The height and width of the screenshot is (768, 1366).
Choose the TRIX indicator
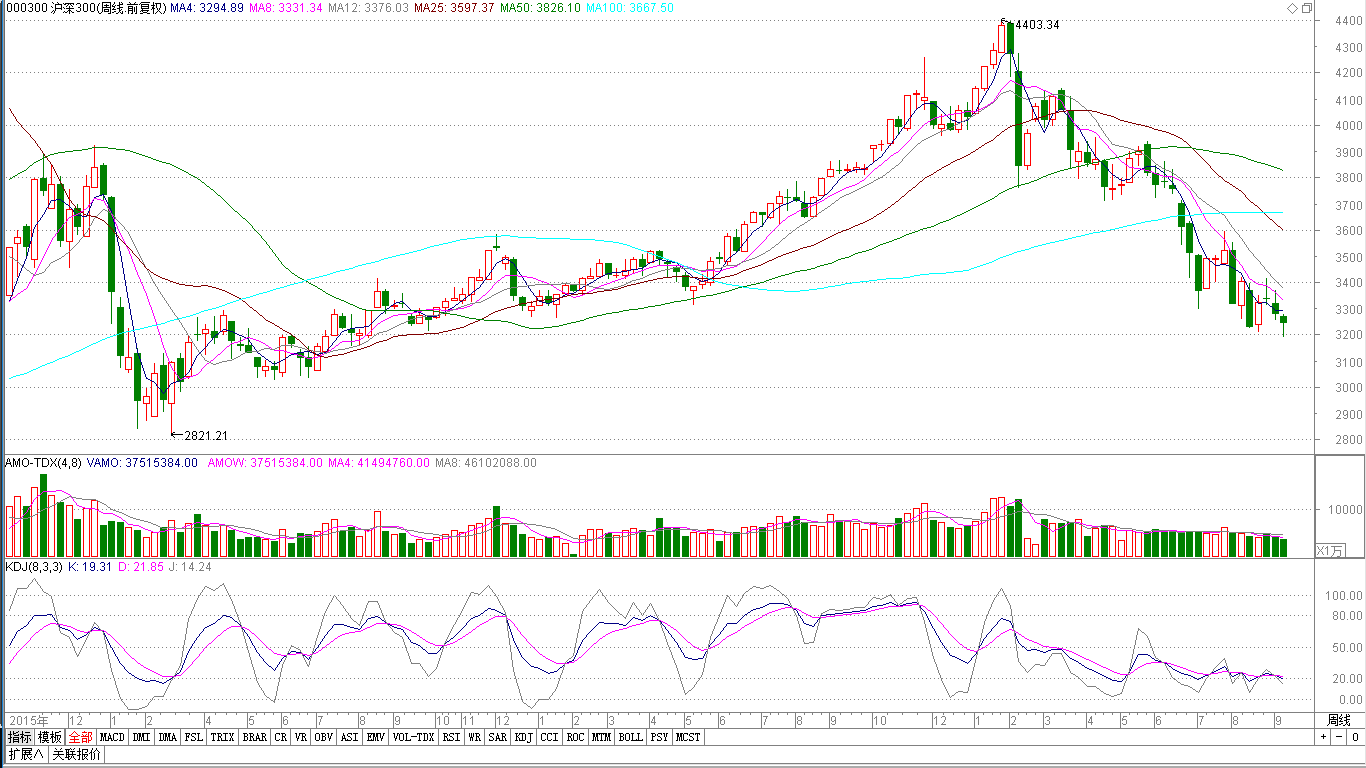click(222, 737)
